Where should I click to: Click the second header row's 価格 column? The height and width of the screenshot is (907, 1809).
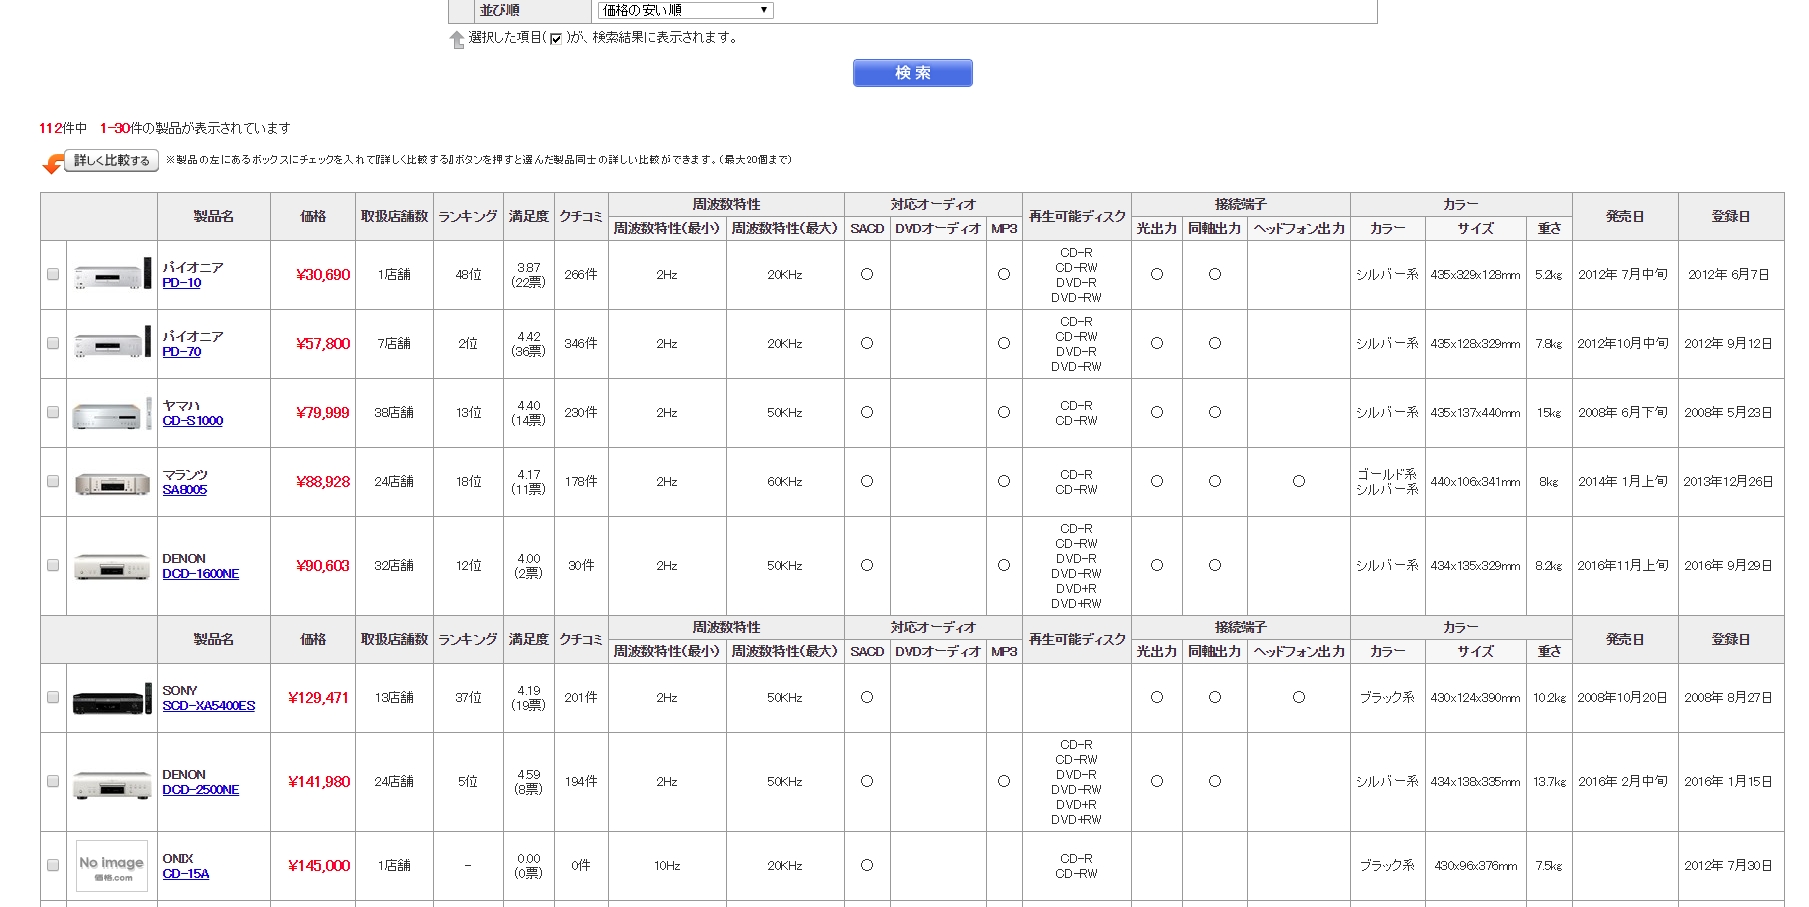[x=313, y=639]
